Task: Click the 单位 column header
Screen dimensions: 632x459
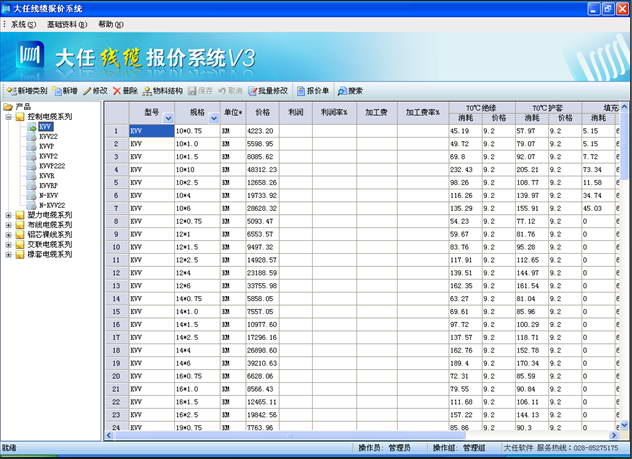Action: (x=233, y=113)
